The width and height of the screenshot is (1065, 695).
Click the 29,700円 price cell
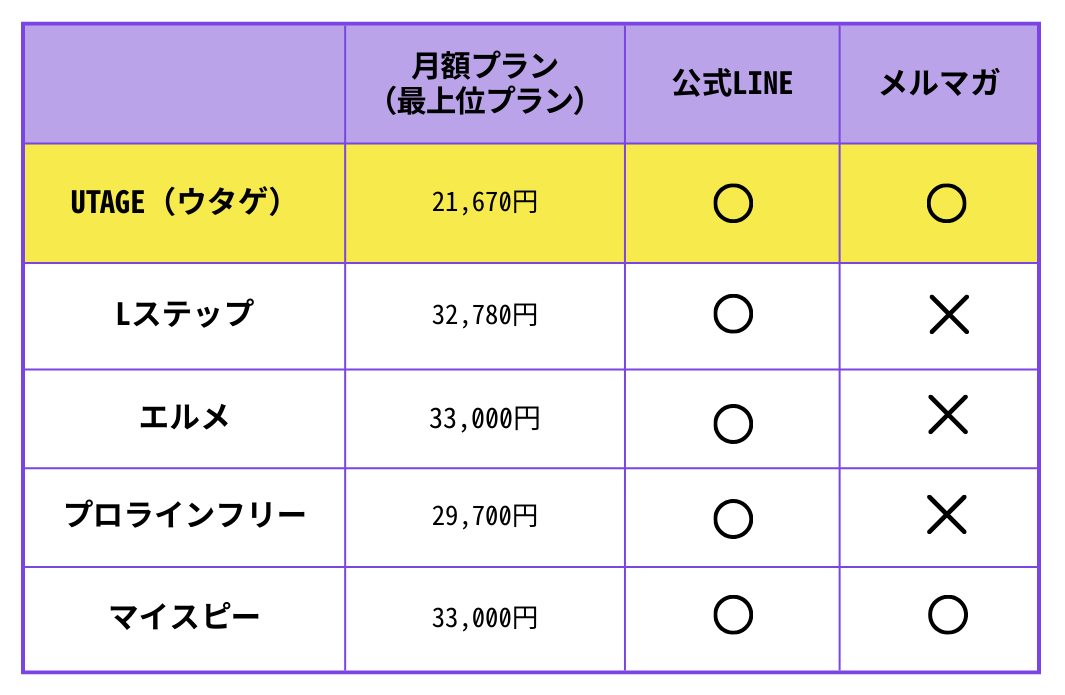click(484, 516)
